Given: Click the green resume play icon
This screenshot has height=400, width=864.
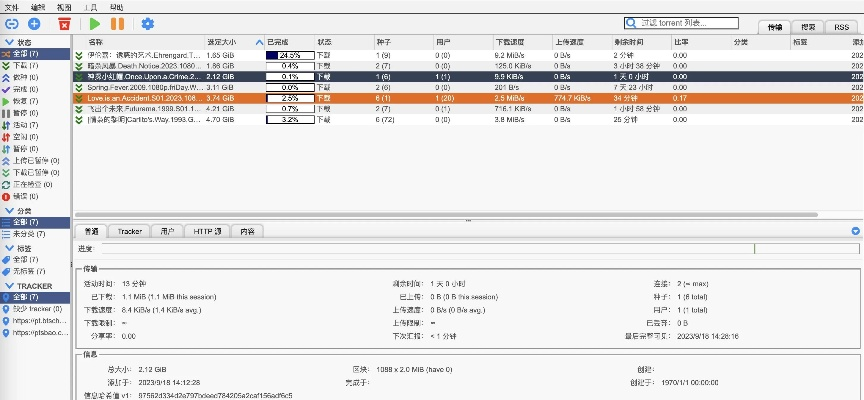Looking at the screenshot, I should click(x=94, y=23).
